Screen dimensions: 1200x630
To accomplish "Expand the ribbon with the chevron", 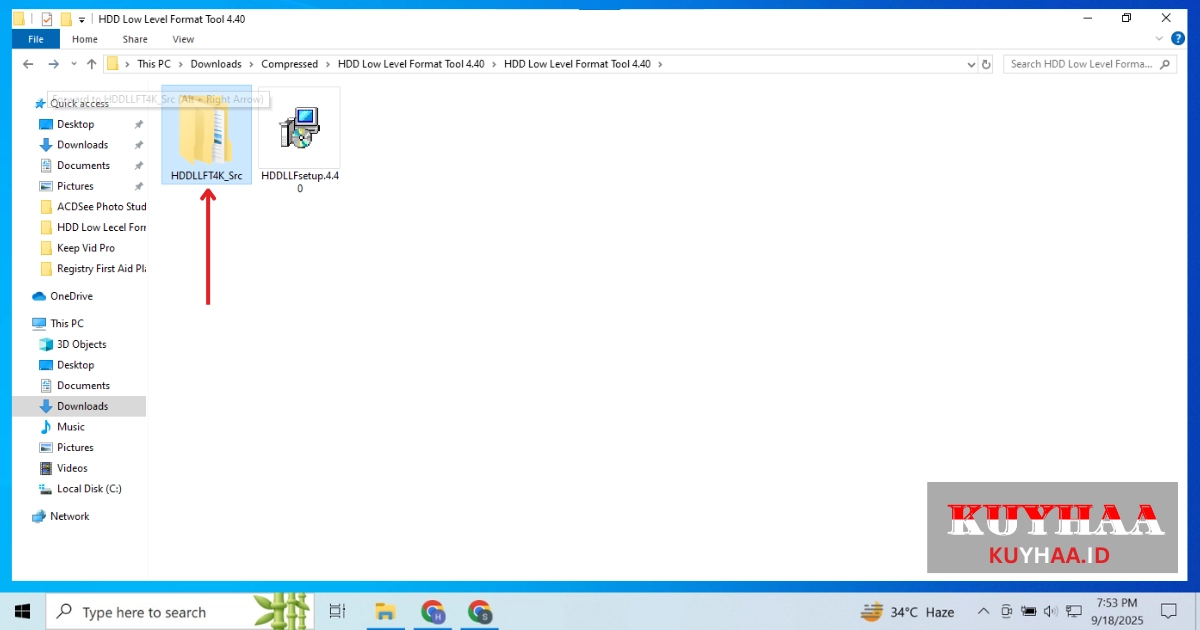I will (1160, 39).
